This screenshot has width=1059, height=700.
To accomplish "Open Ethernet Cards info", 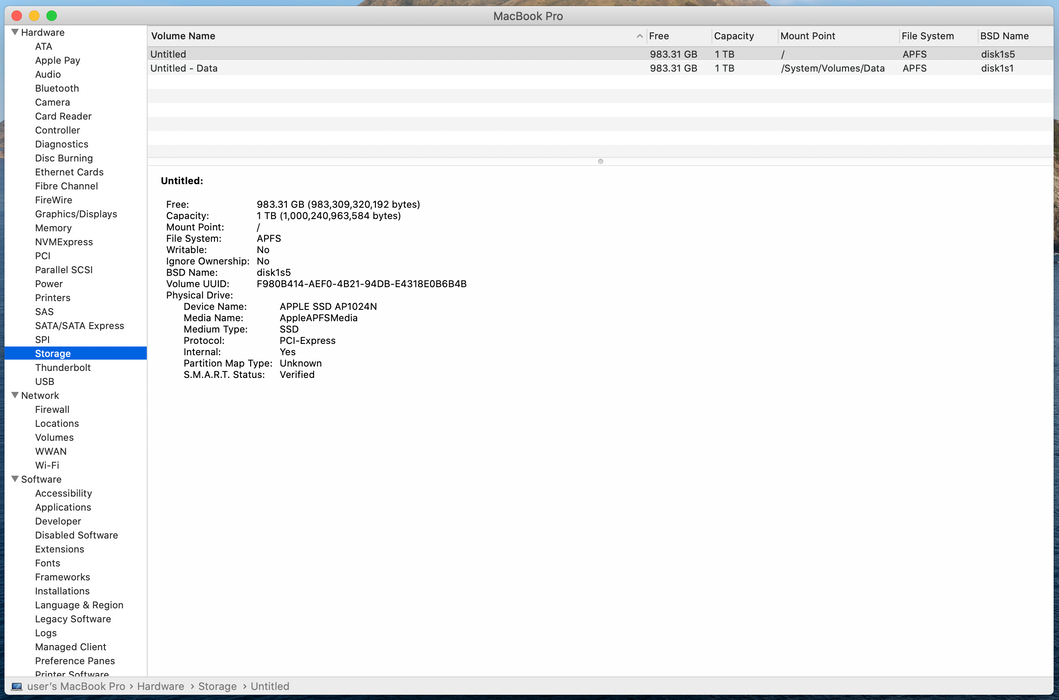I will (70, 172).
